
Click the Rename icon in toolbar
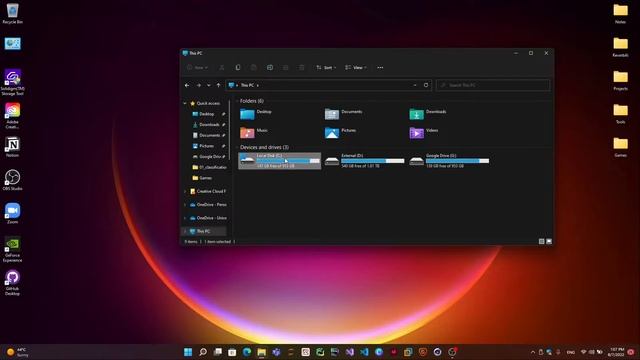270,68
